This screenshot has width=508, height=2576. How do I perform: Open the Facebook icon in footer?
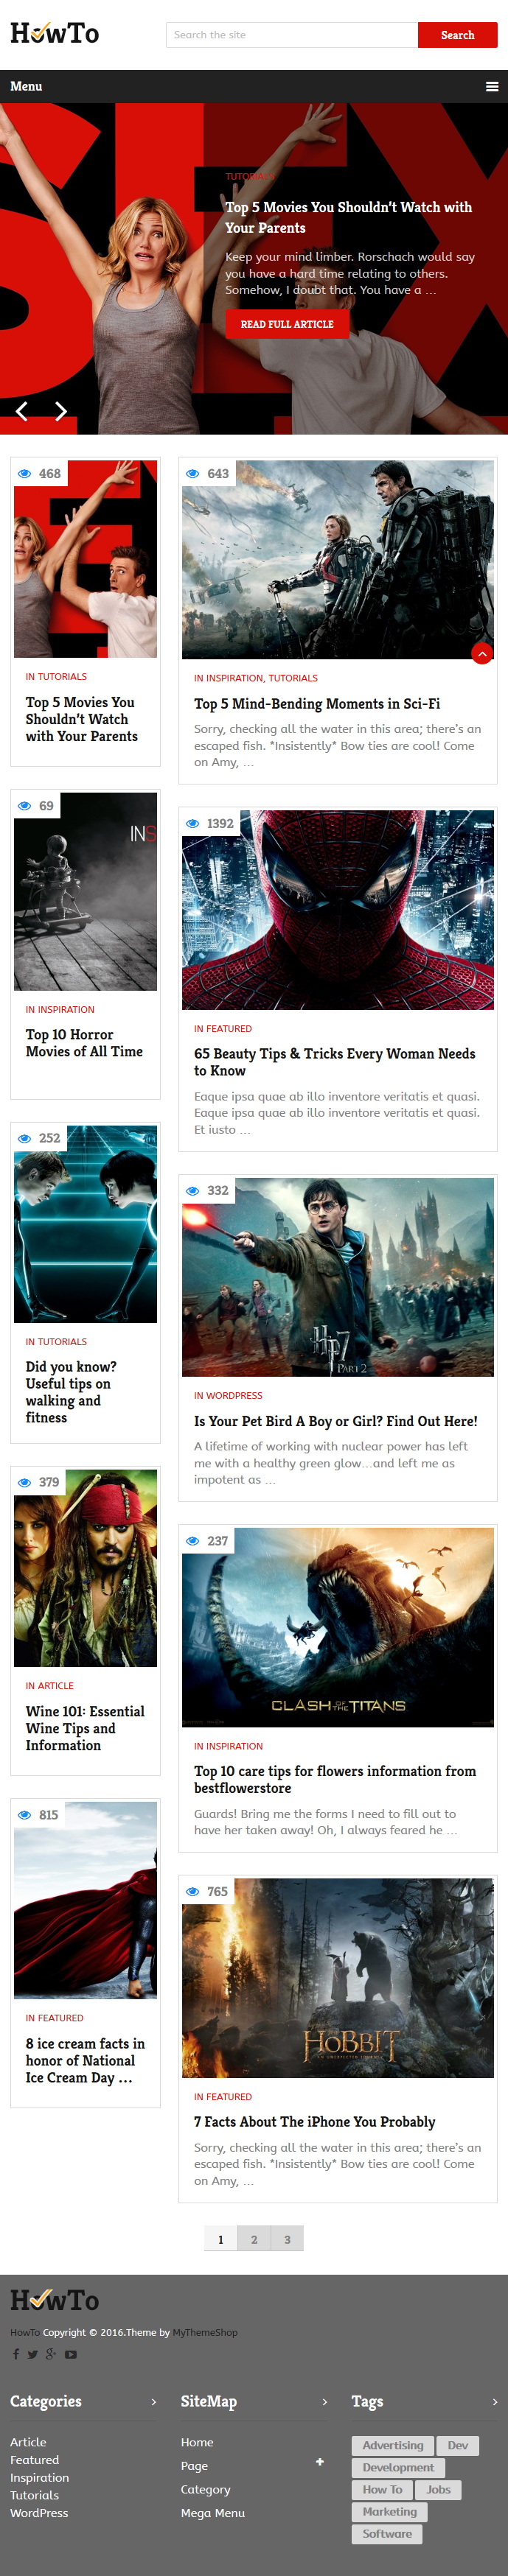[x=15, y=2354]
